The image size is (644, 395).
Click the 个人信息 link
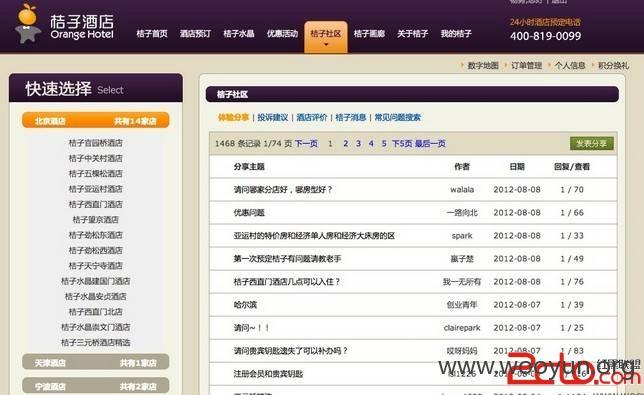coord(570,65)
